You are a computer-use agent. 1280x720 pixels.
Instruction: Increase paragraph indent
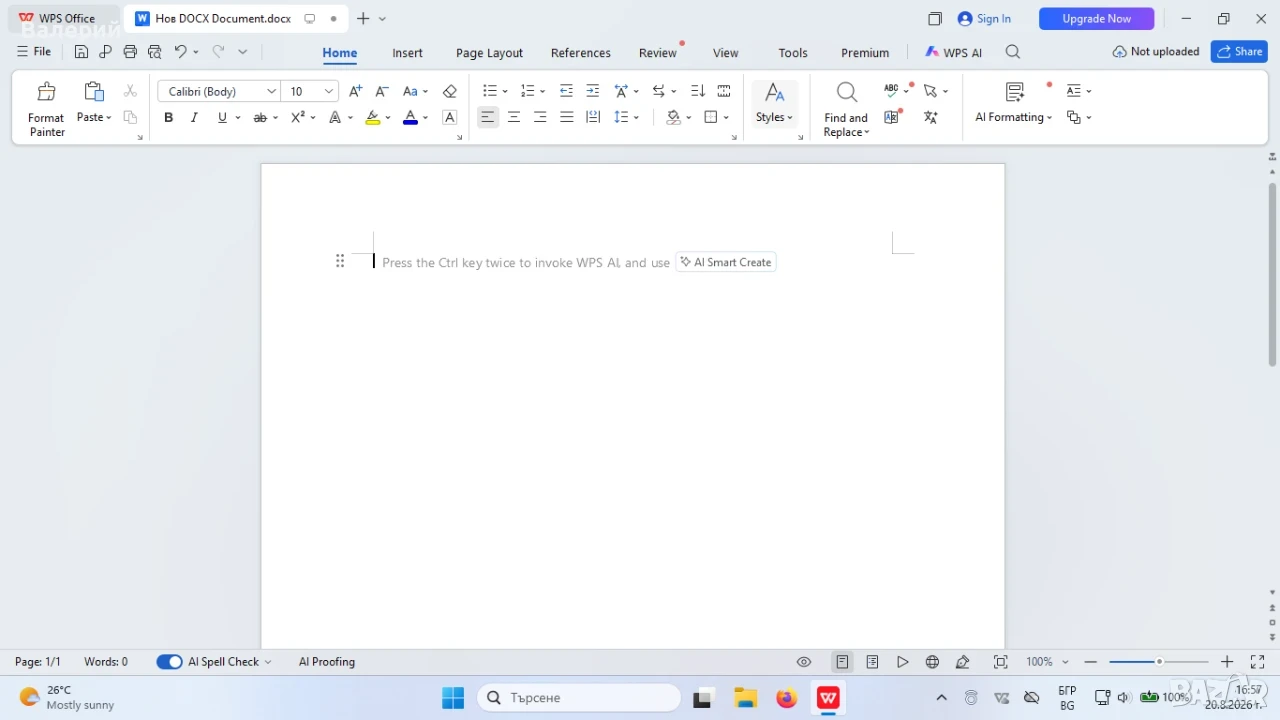[593, 91]
